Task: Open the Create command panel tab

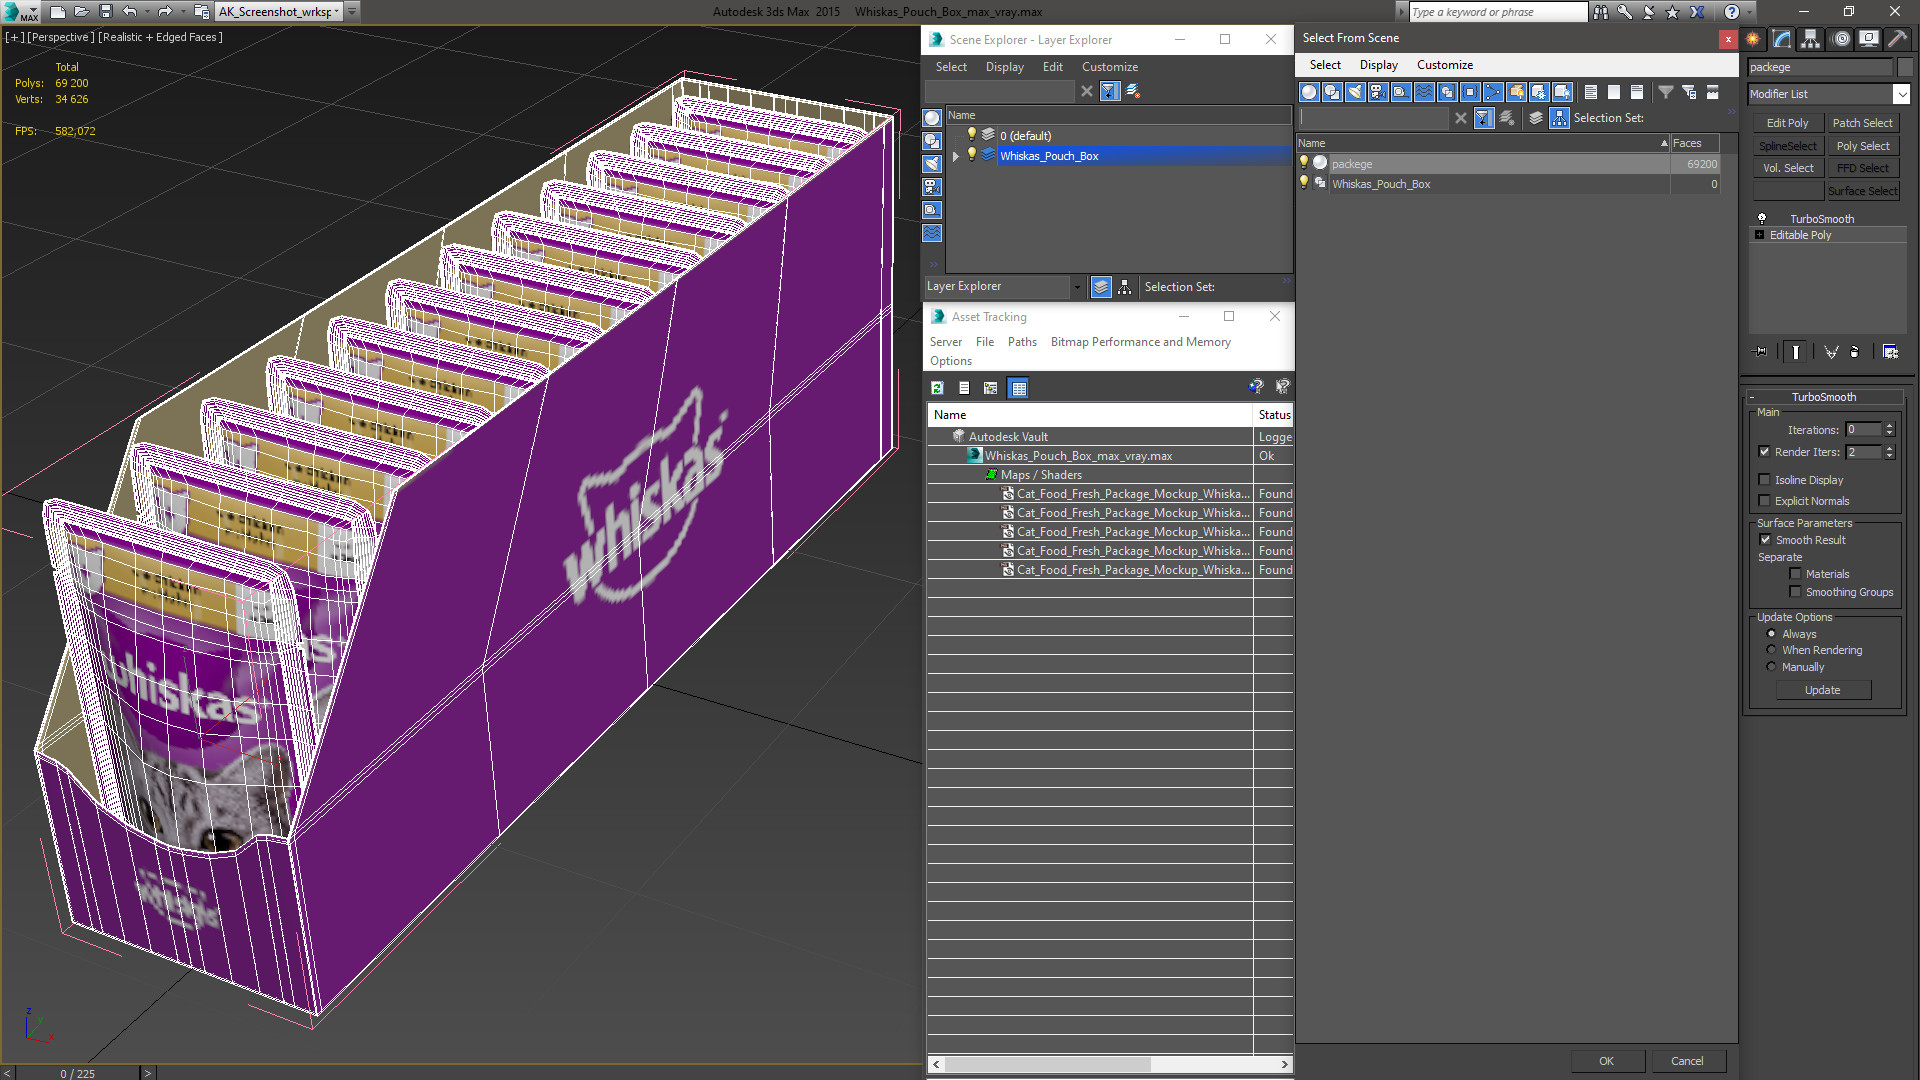Action: pos(1753,39)
